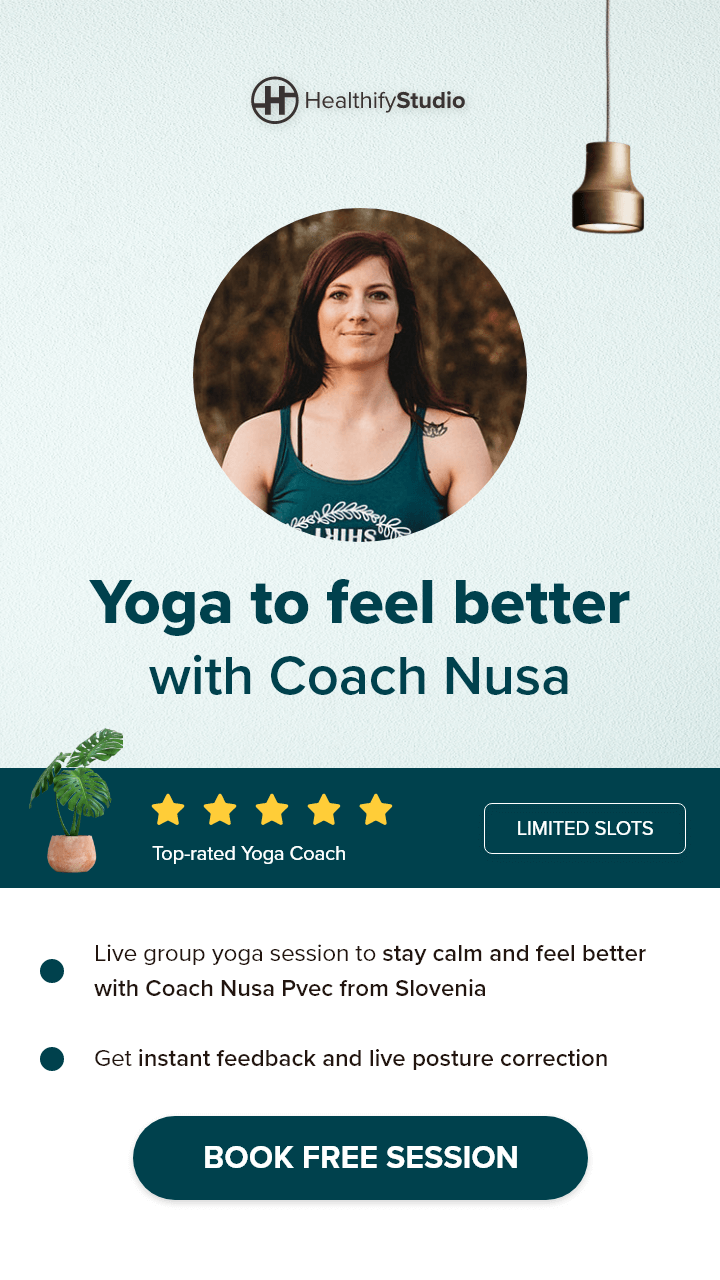720x1280 pixels.
Task: Select the second rating star
Action: 220,810
